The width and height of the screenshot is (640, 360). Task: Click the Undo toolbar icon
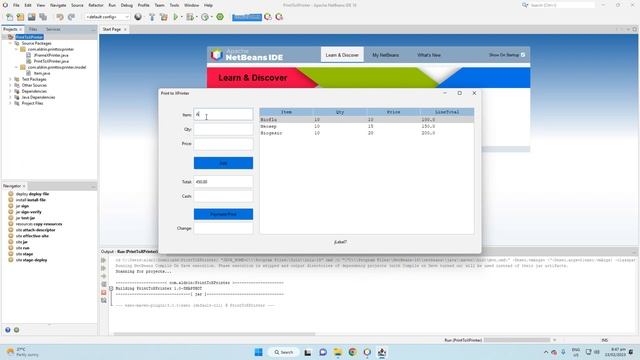(x=60, y=17)
